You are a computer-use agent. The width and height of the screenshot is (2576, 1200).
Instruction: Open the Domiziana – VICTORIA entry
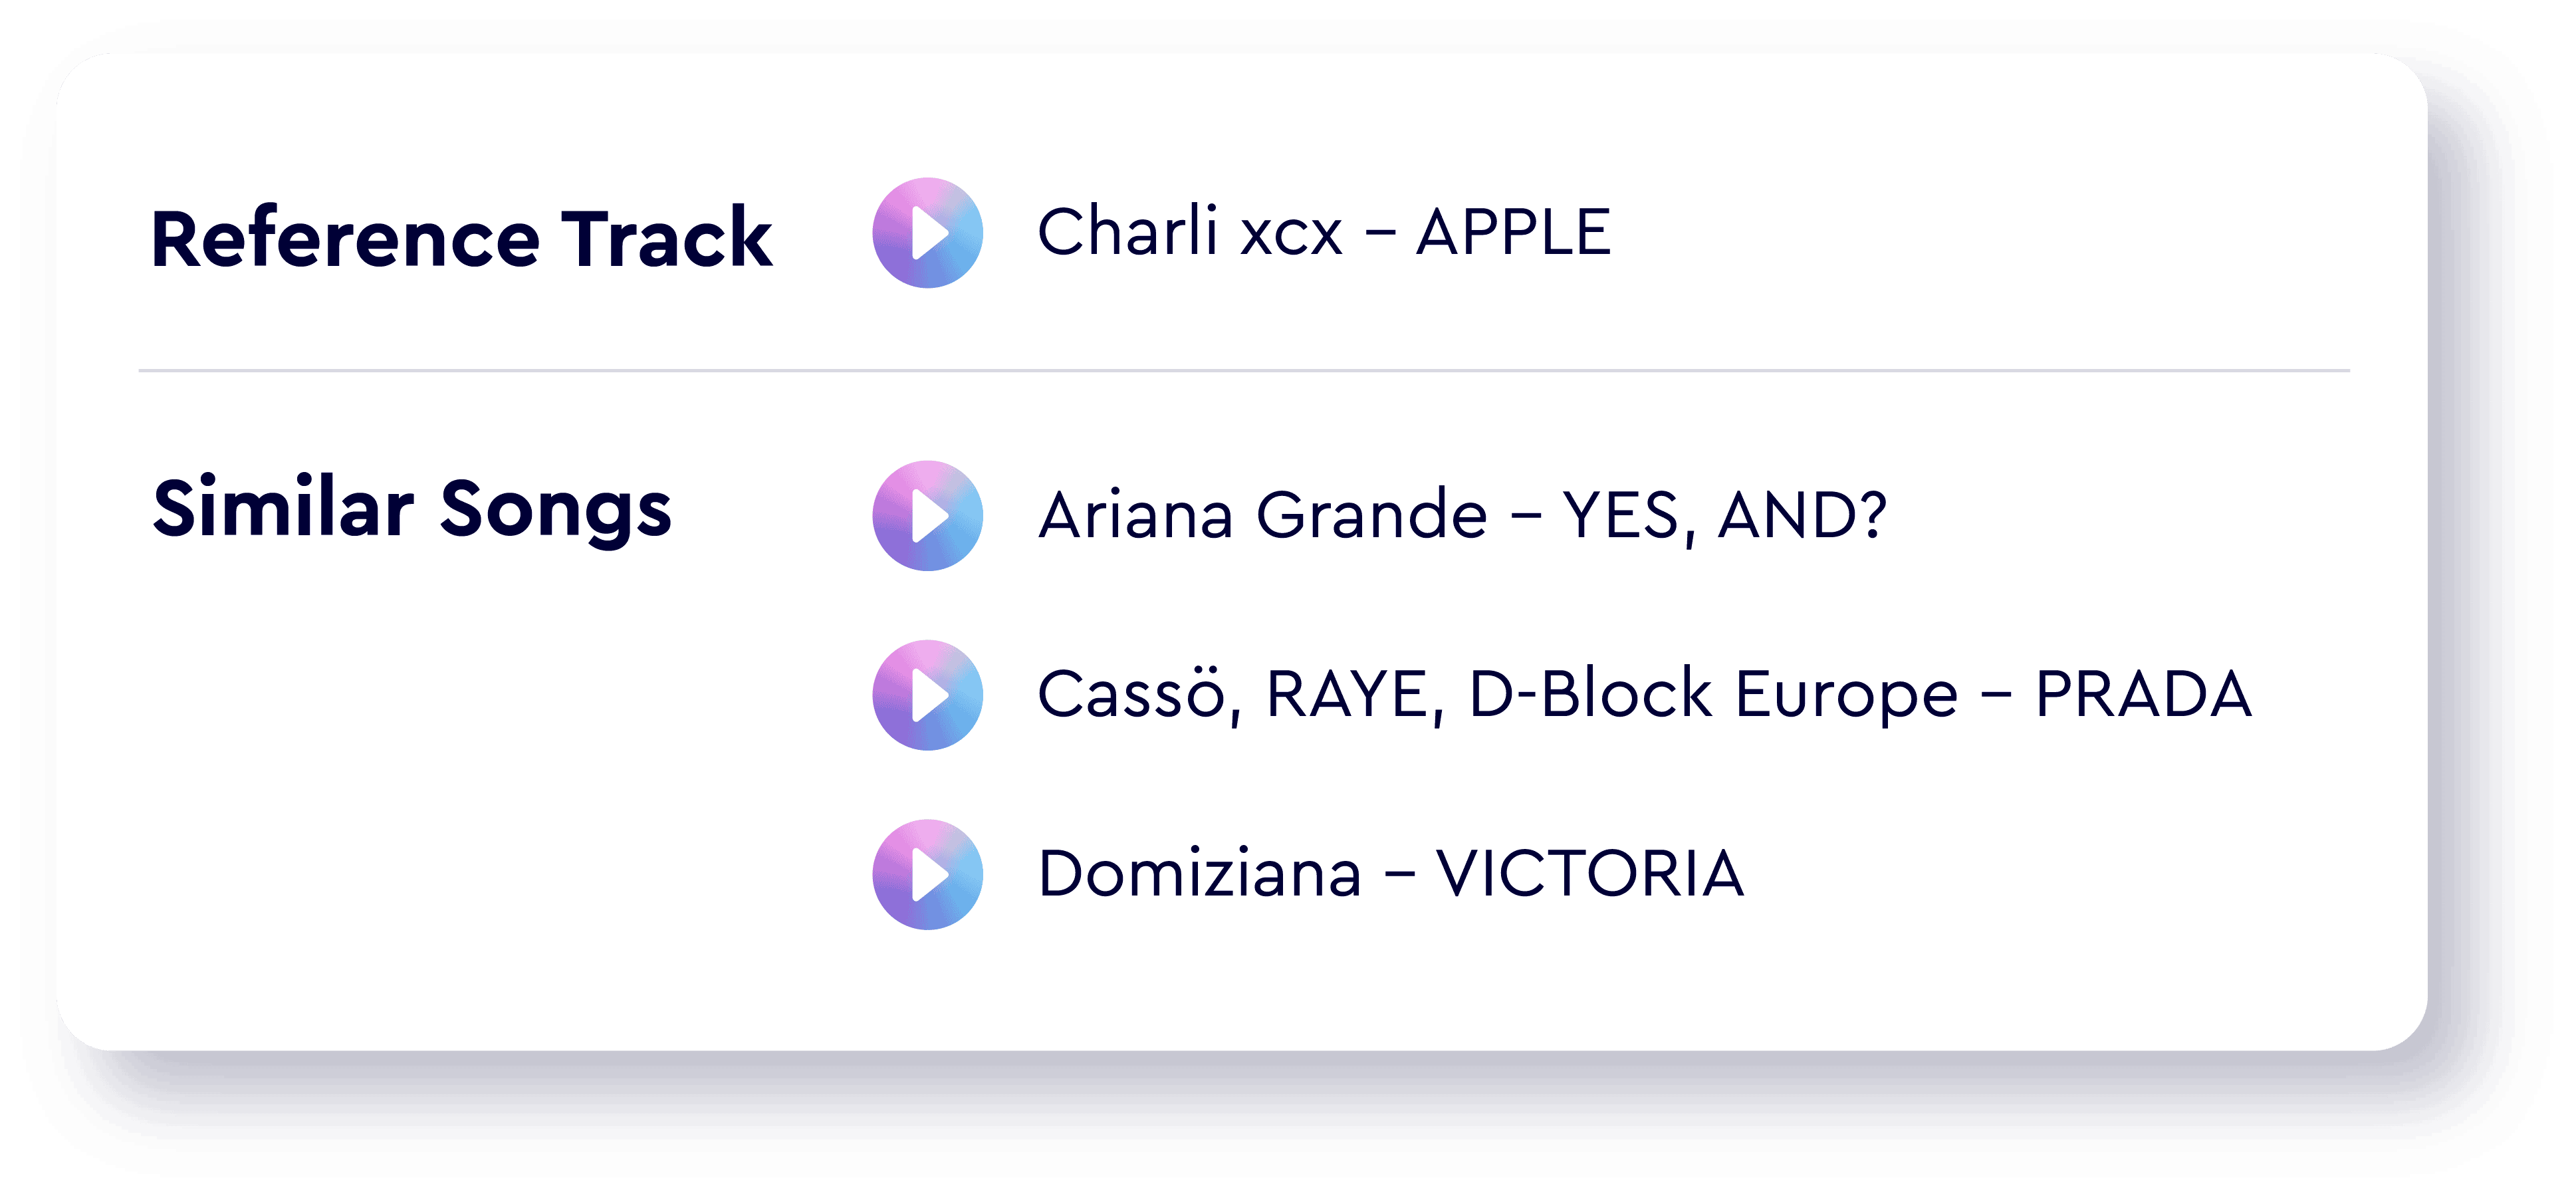[1391, 874]
